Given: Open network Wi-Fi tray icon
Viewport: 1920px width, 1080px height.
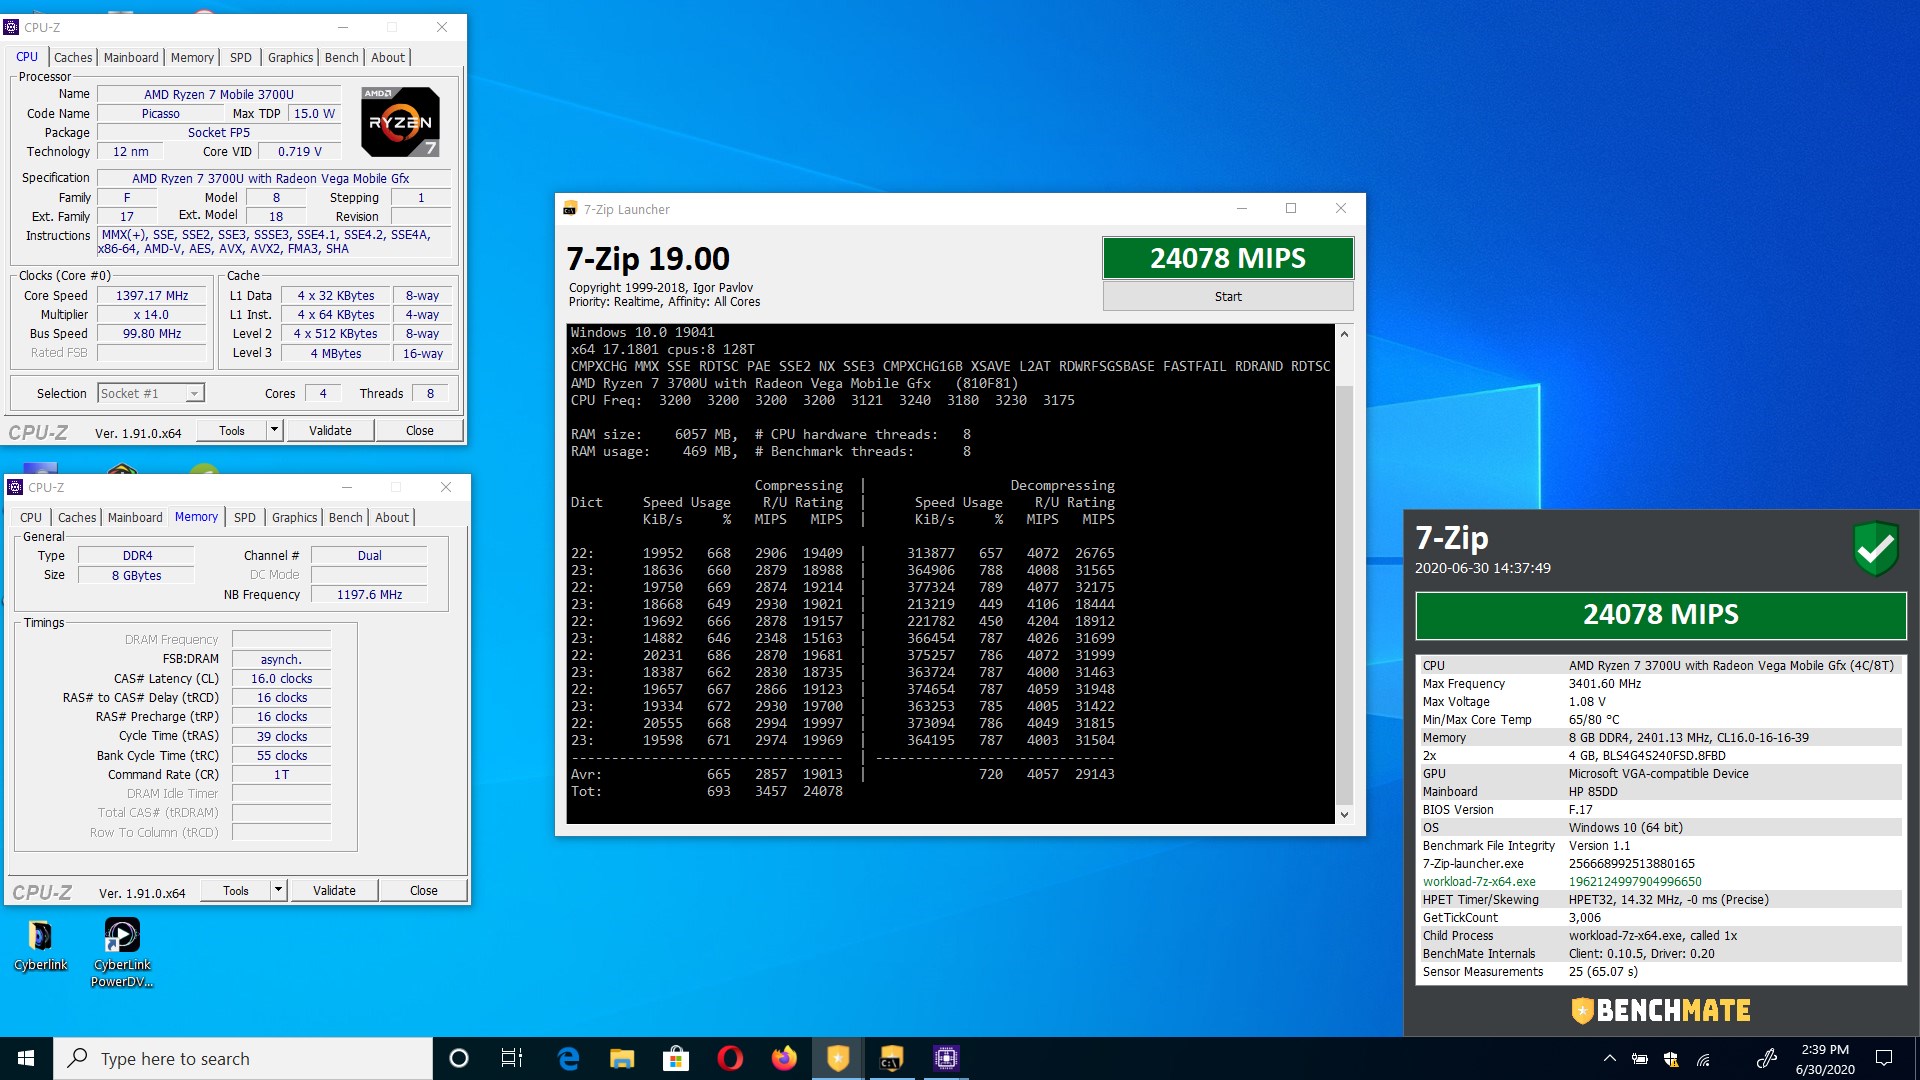Looking at the screenshot, I should (x=1703, y=1058).
